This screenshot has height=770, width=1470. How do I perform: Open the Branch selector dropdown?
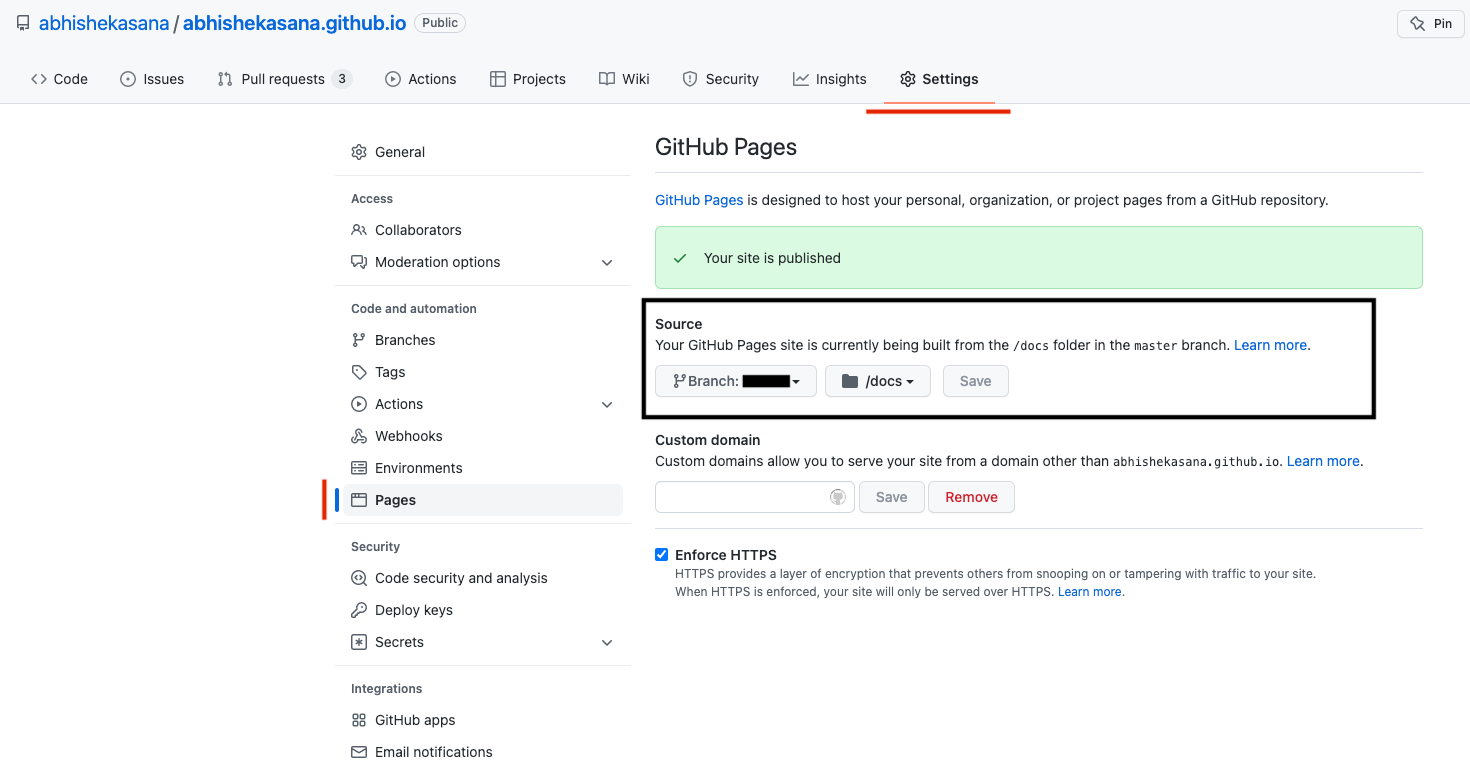736,381
